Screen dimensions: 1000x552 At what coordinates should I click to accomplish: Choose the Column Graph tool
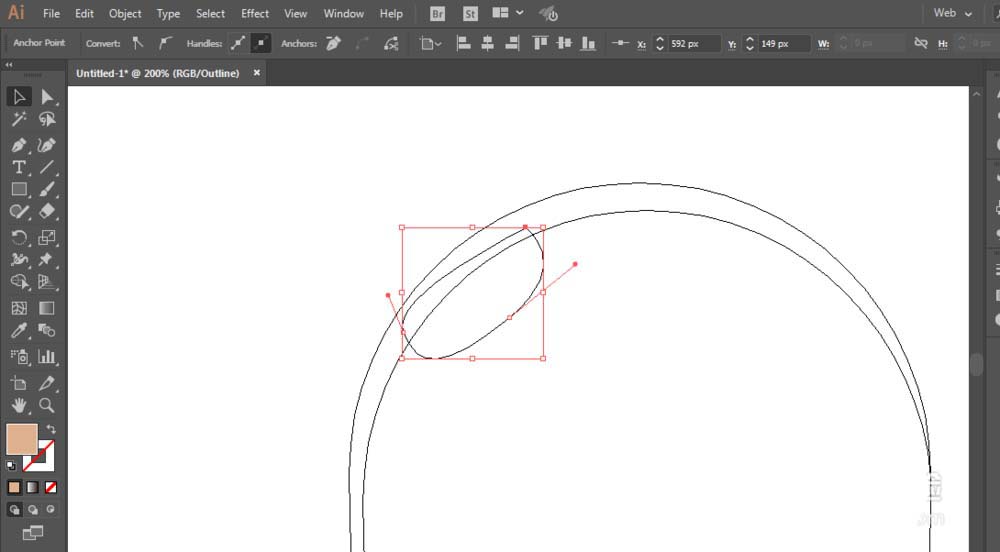[x=47, y=356]
